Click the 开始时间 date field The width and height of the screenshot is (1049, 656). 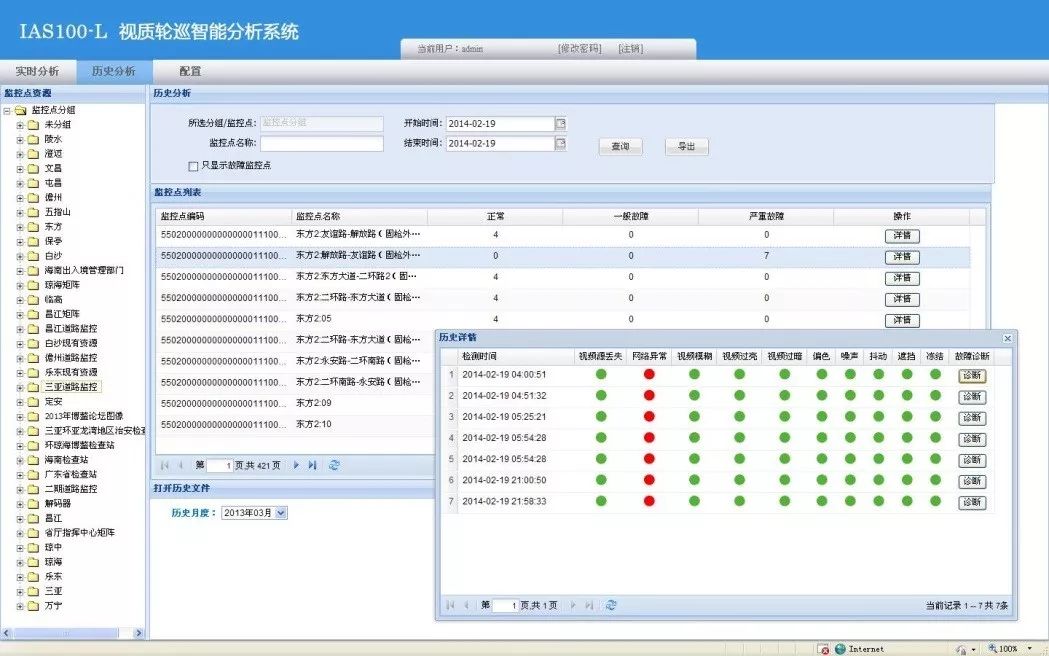pos(500,124)
